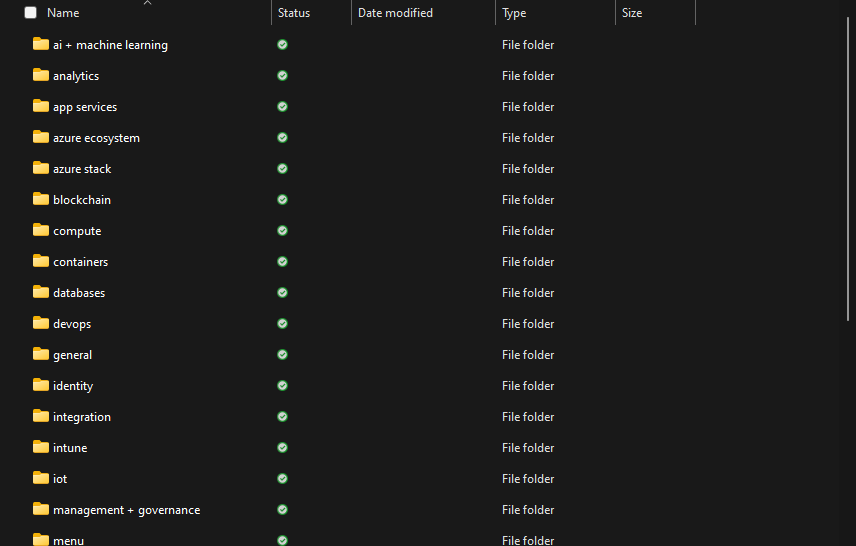Image resolution: width=856 pixels, height=546 pixels.
Task: Sort by the Name column header
Action: tap(63, 13)
